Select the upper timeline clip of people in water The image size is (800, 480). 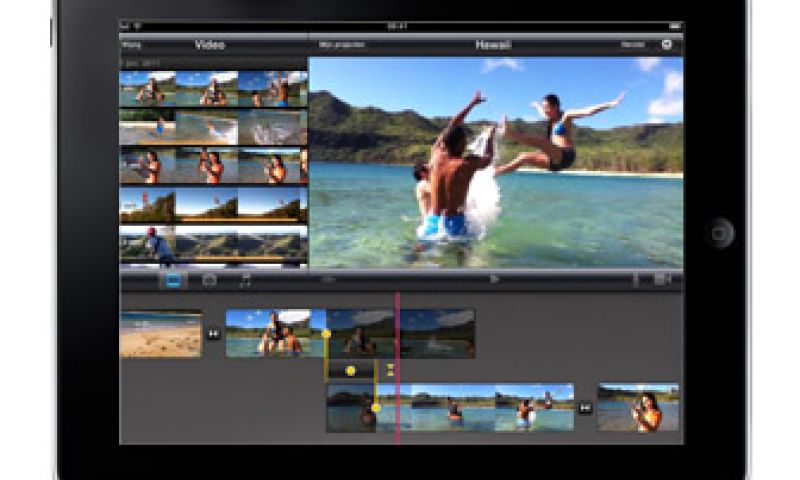(x=351, y=334)
